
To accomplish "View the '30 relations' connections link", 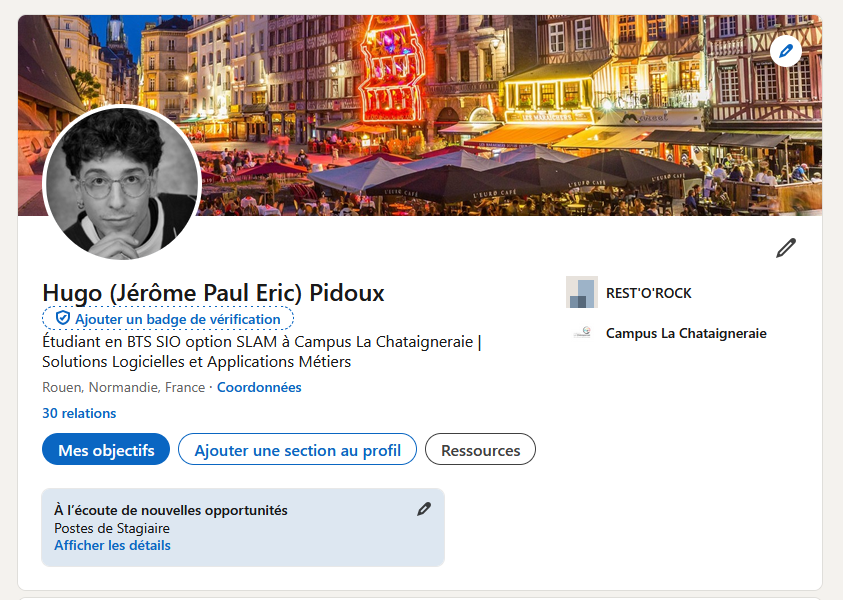I will click(79, 413).
